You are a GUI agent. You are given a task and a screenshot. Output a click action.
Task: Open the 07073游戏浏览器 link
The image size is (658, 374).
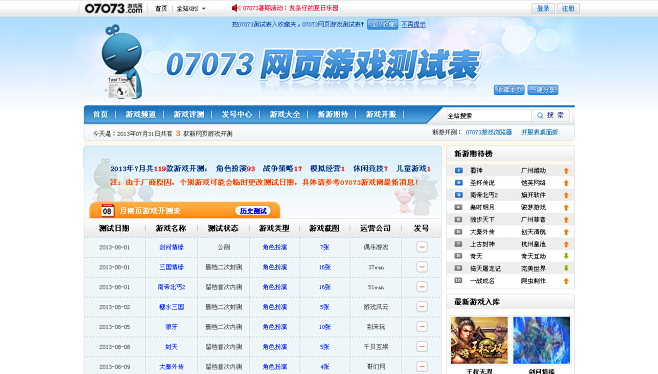coord(489,132)
